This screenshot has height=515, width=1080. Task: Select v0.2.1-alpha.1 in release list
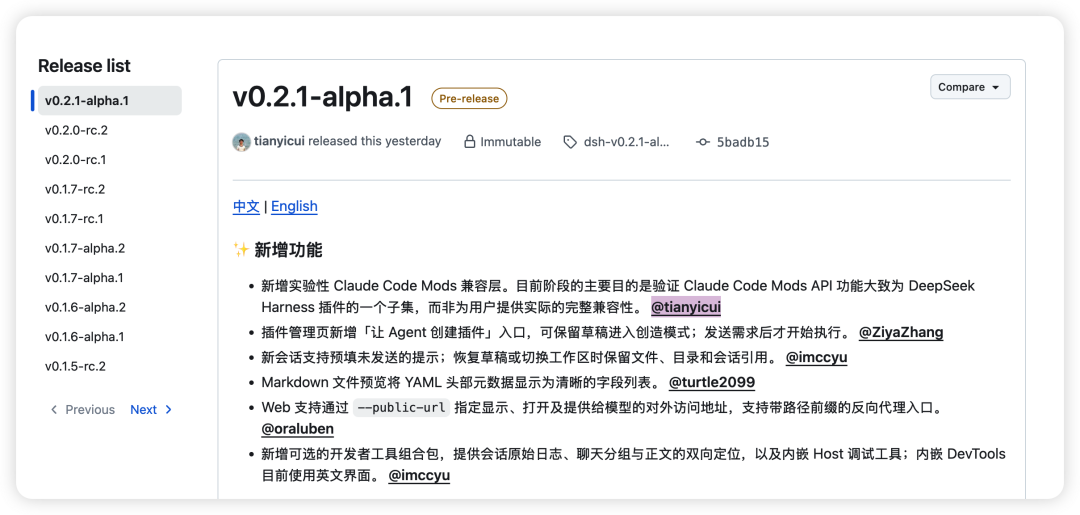pyautogui.click(x=110, y=101)
